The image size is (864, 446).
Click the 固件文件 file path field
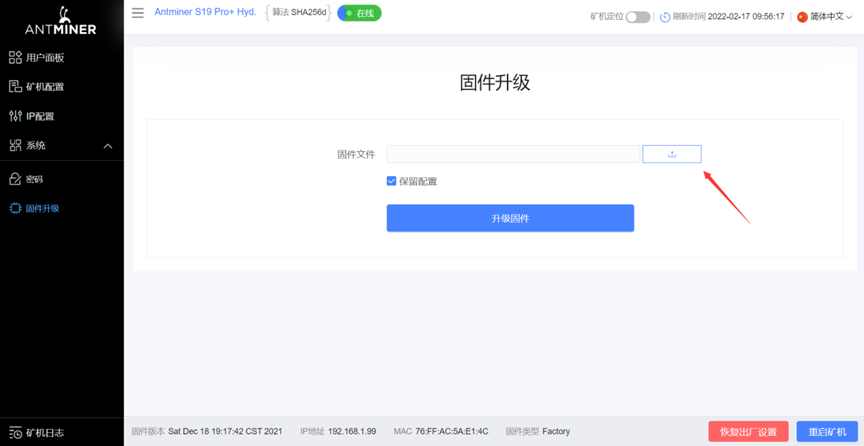point(513,154)
